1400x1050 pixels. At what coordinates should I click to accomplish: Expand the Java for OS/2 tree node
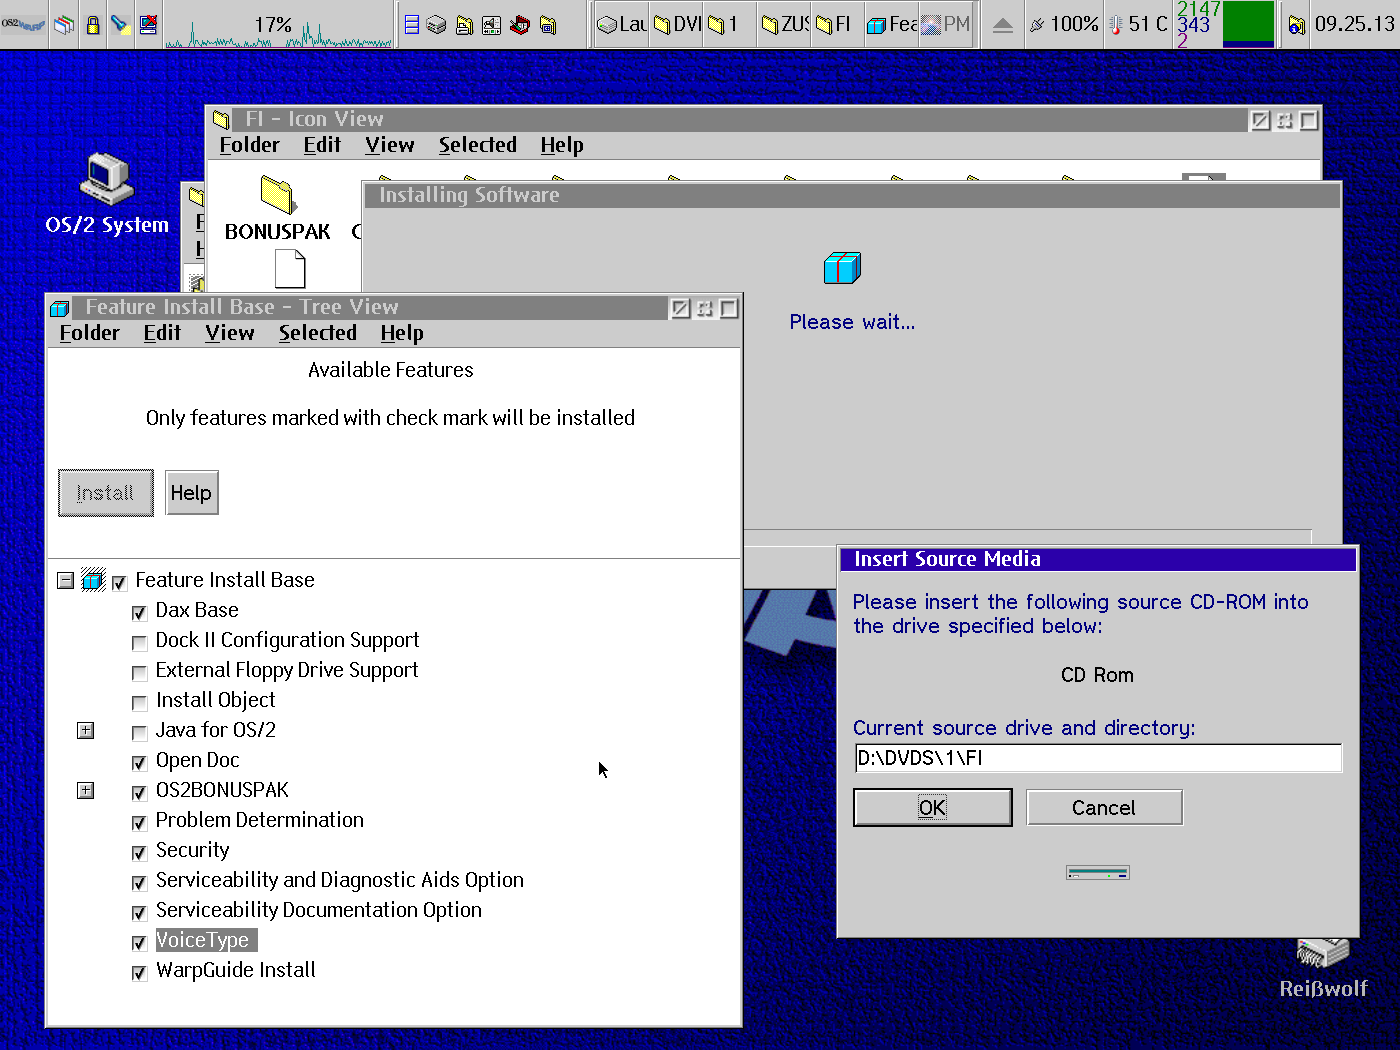(x=86, y=730)
